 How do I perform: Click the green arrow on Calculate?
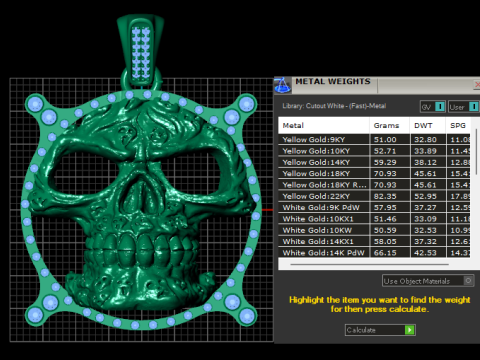pyautogui.click(x=409, y=330)
